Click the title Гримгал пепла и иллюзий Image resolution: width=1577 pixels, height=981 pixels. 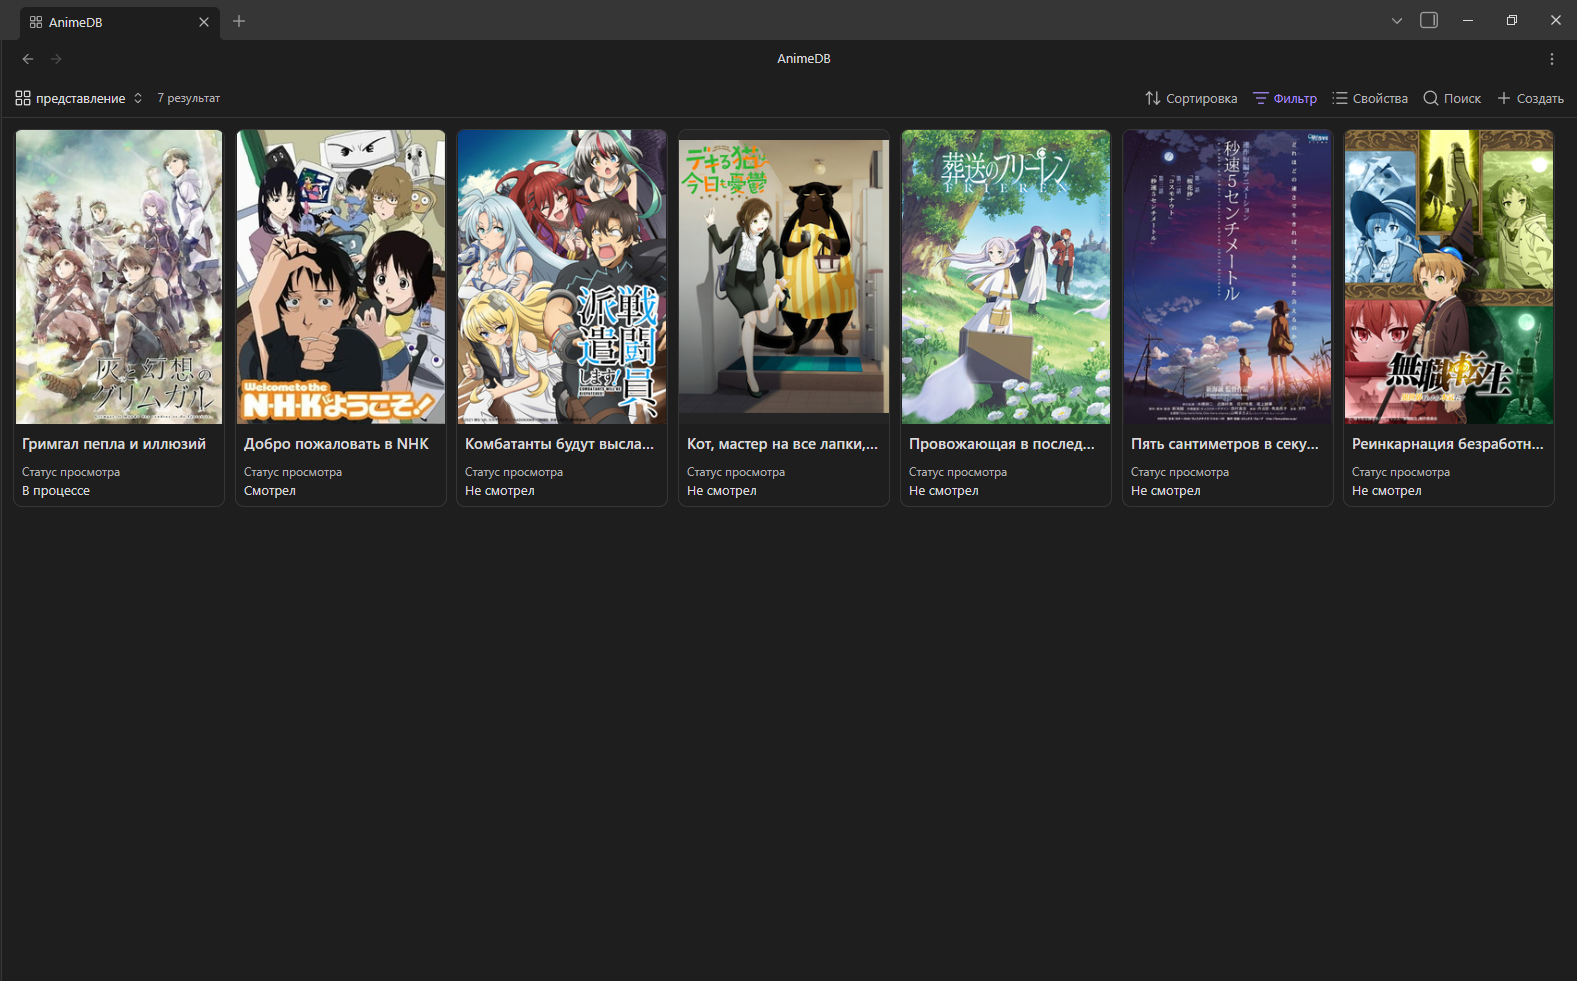pyautogui.click(x=114, y=444)
